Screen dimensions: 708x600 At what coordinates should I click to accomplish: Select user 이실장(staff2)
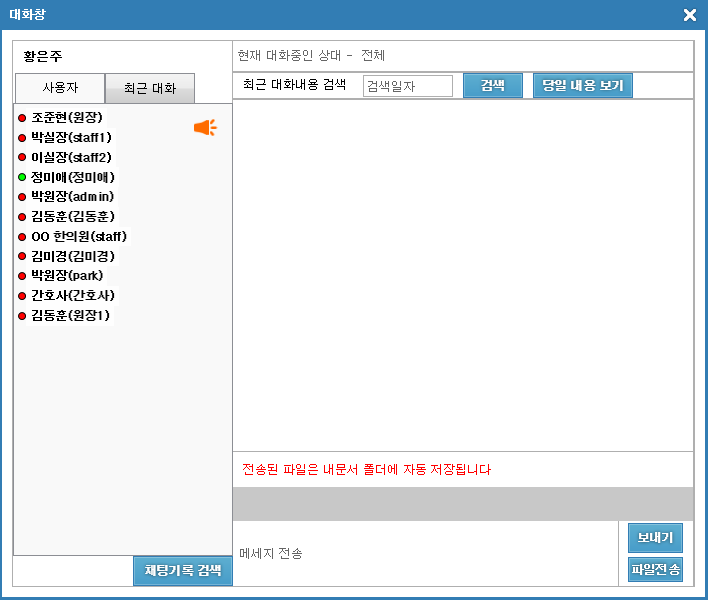[71, 158]
